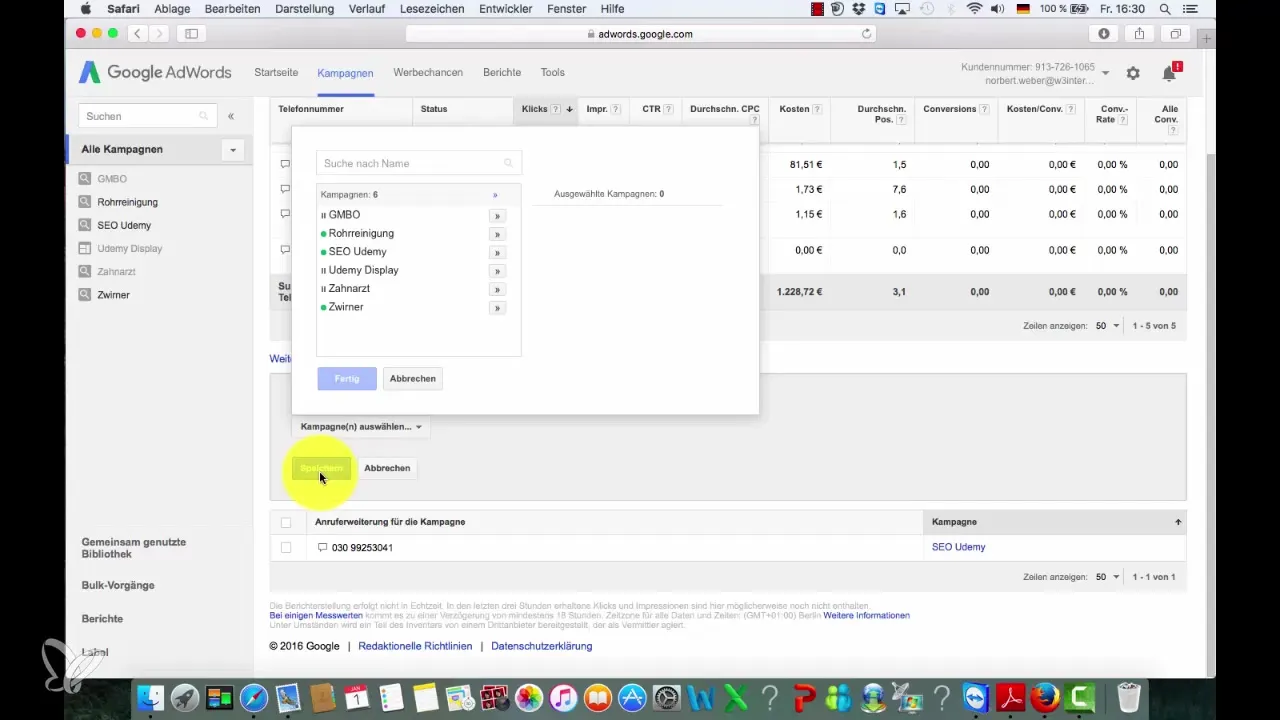The width and height of the screenshot is (1280, 720).
Task: Click the Fertig button in the popup
Action: 347,379
